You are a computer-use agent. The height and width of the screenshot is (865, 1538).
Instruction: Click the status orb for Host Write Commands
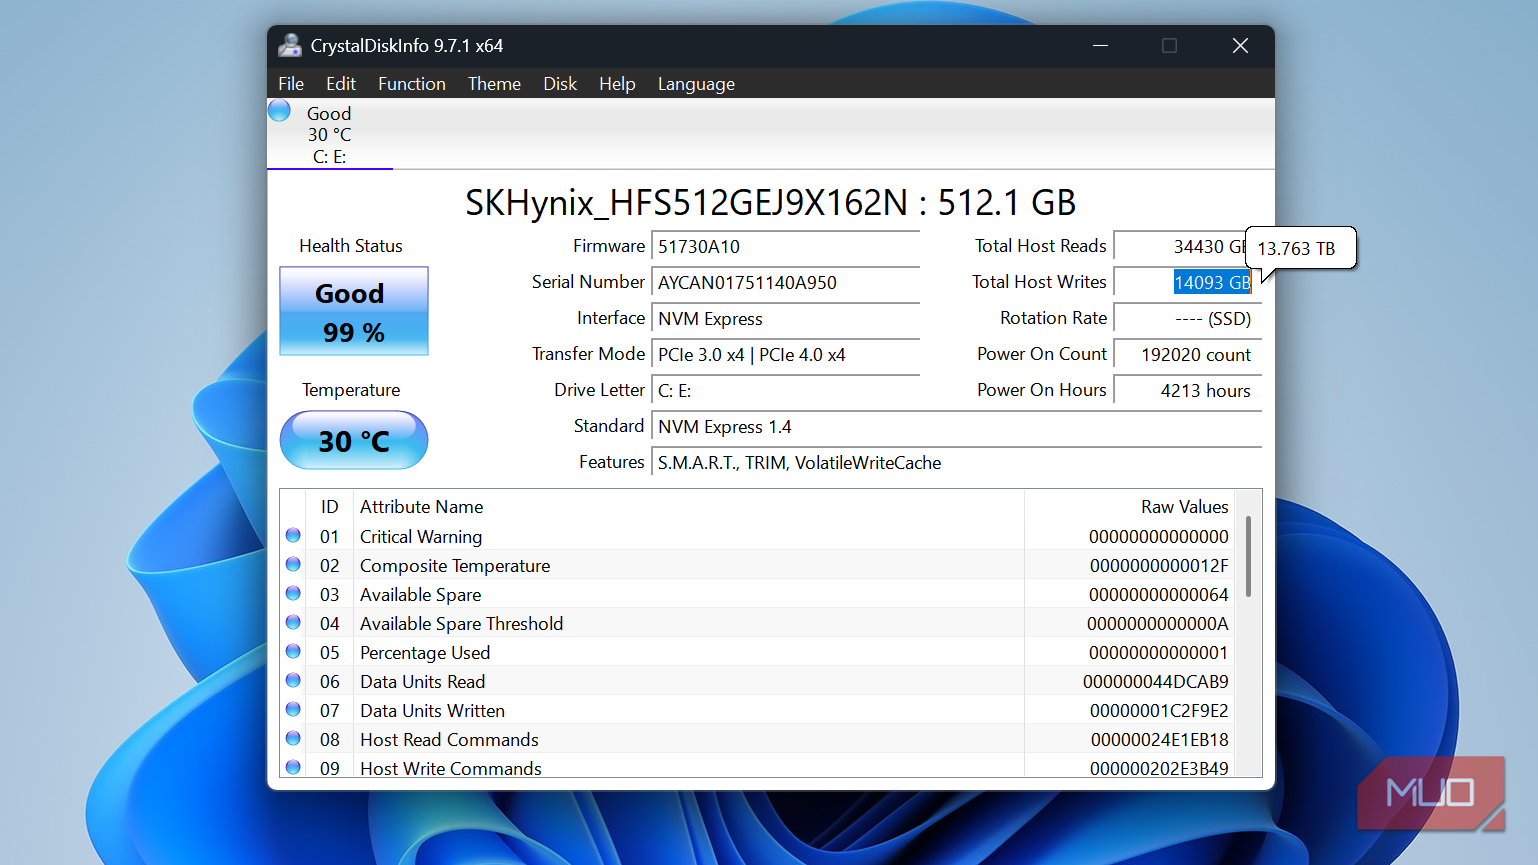click(293, 767)
